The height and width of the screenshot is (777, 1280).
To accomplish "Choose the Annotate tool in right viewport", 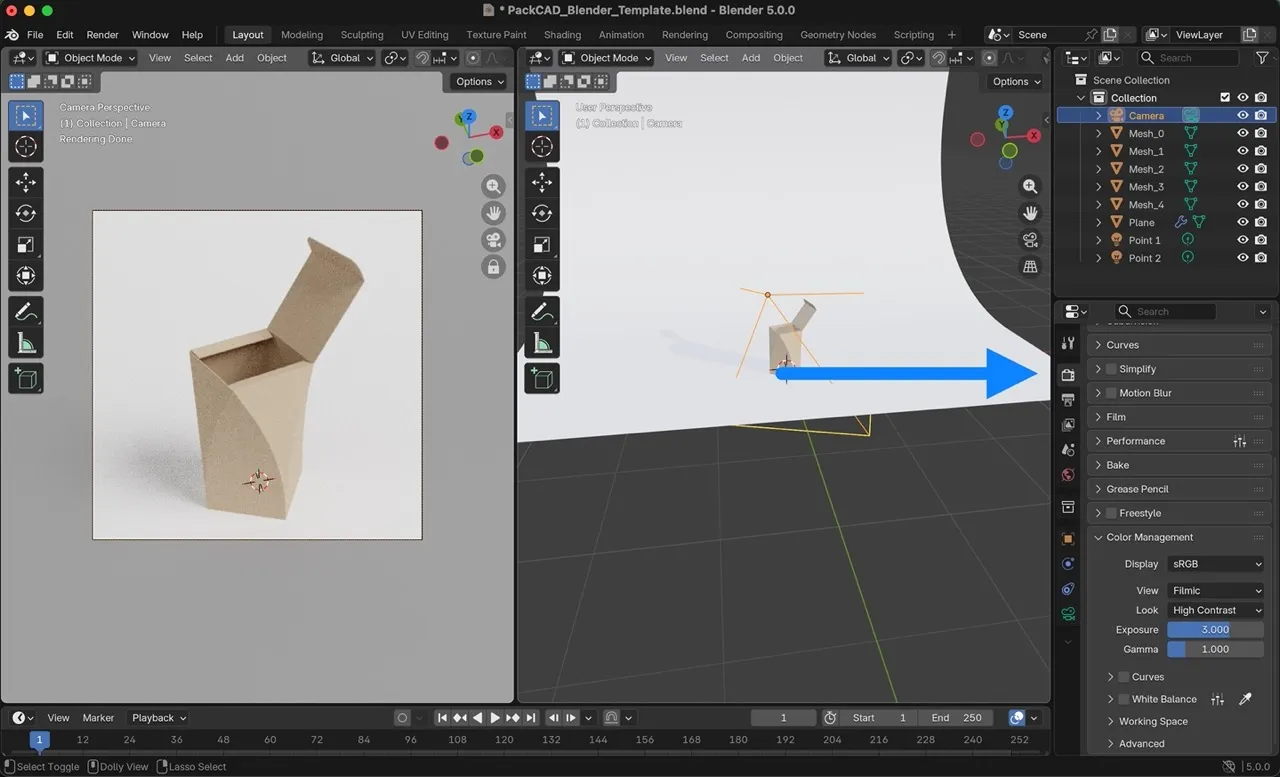I will (542, 312).
